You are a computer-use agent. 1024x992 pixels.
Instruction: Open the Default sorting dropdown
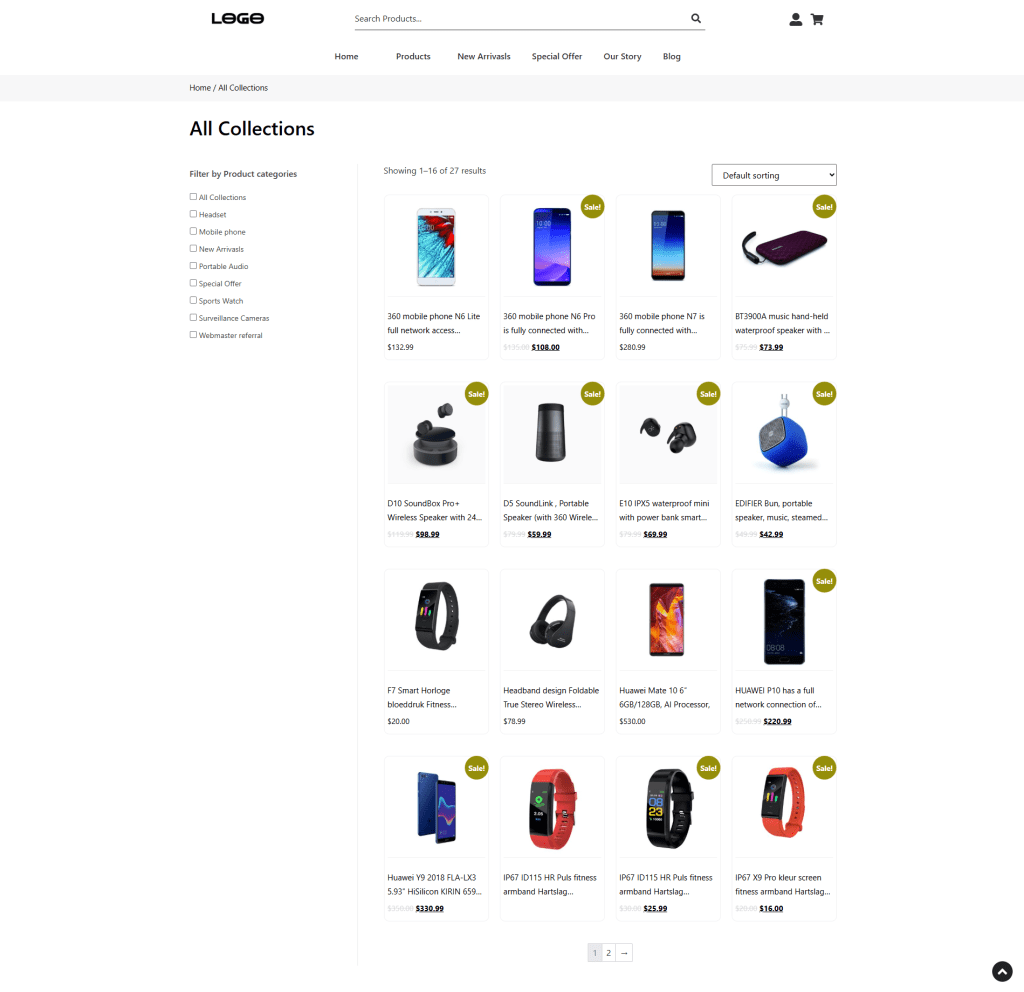click(x=774, y=175)
